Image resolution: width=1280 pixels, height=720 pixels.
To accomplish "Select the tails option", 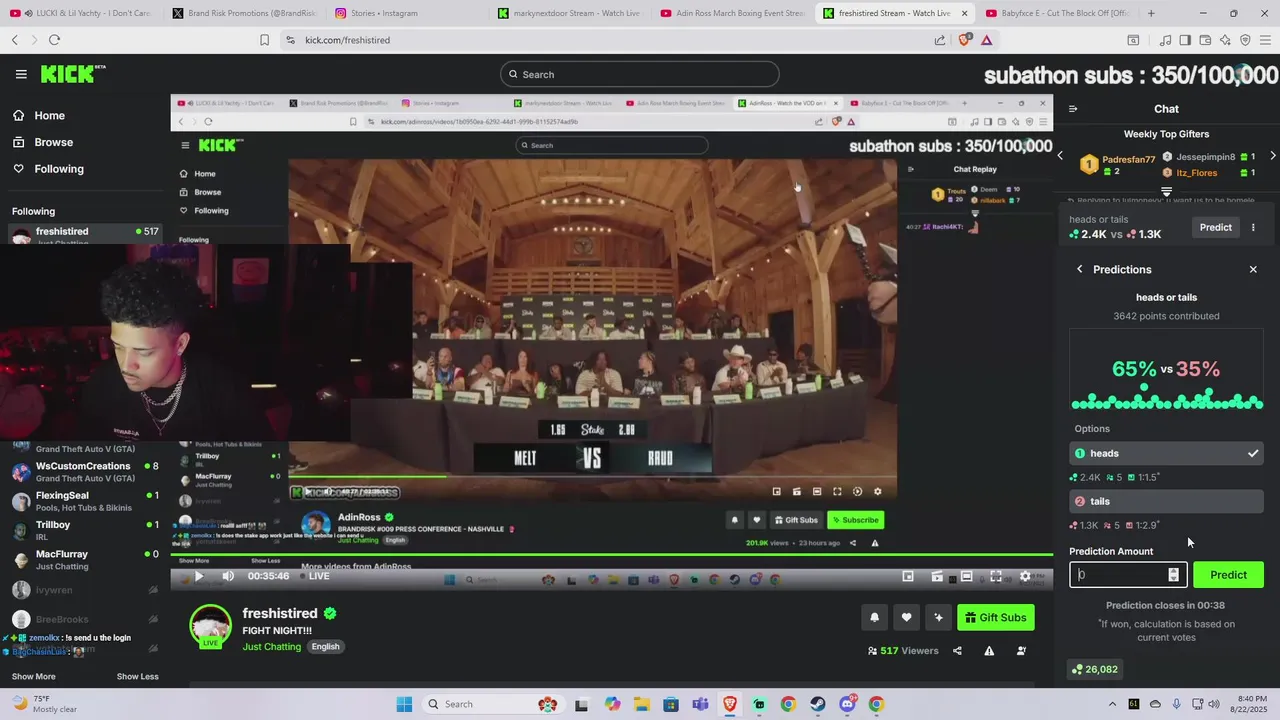I will 1166,501.
